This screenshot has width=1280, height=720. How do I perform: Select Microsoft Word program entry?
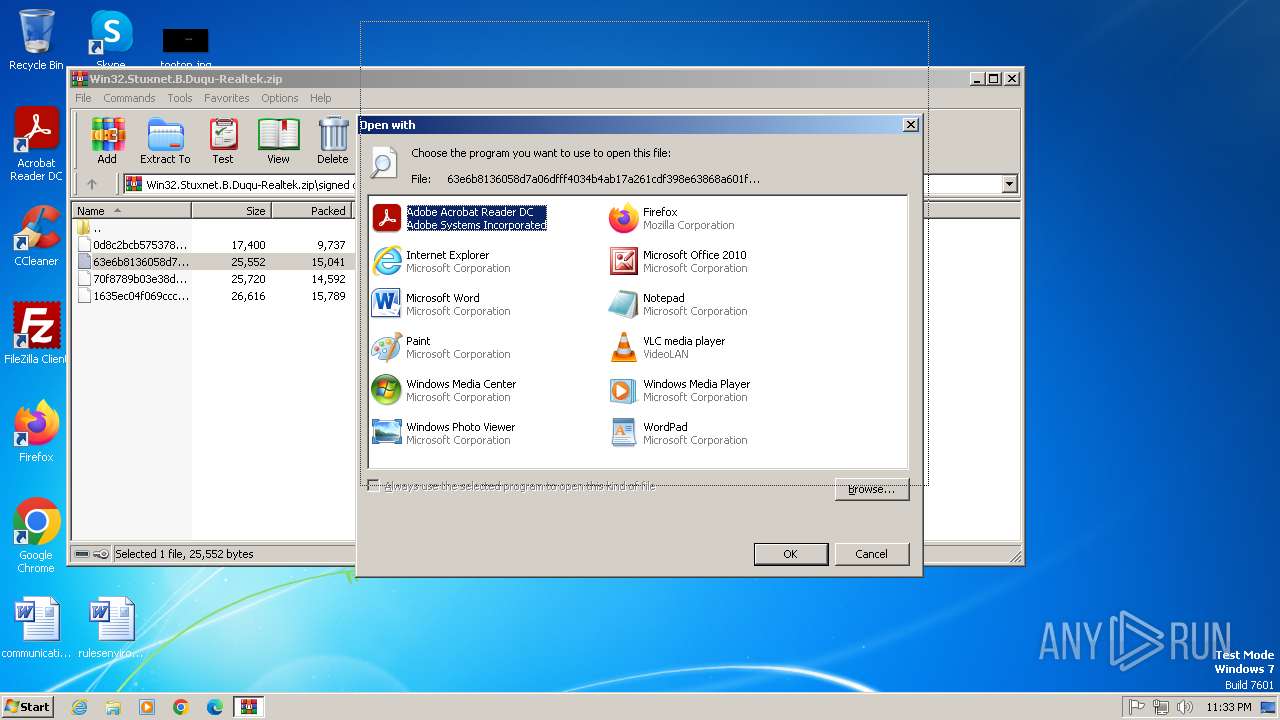441,304
